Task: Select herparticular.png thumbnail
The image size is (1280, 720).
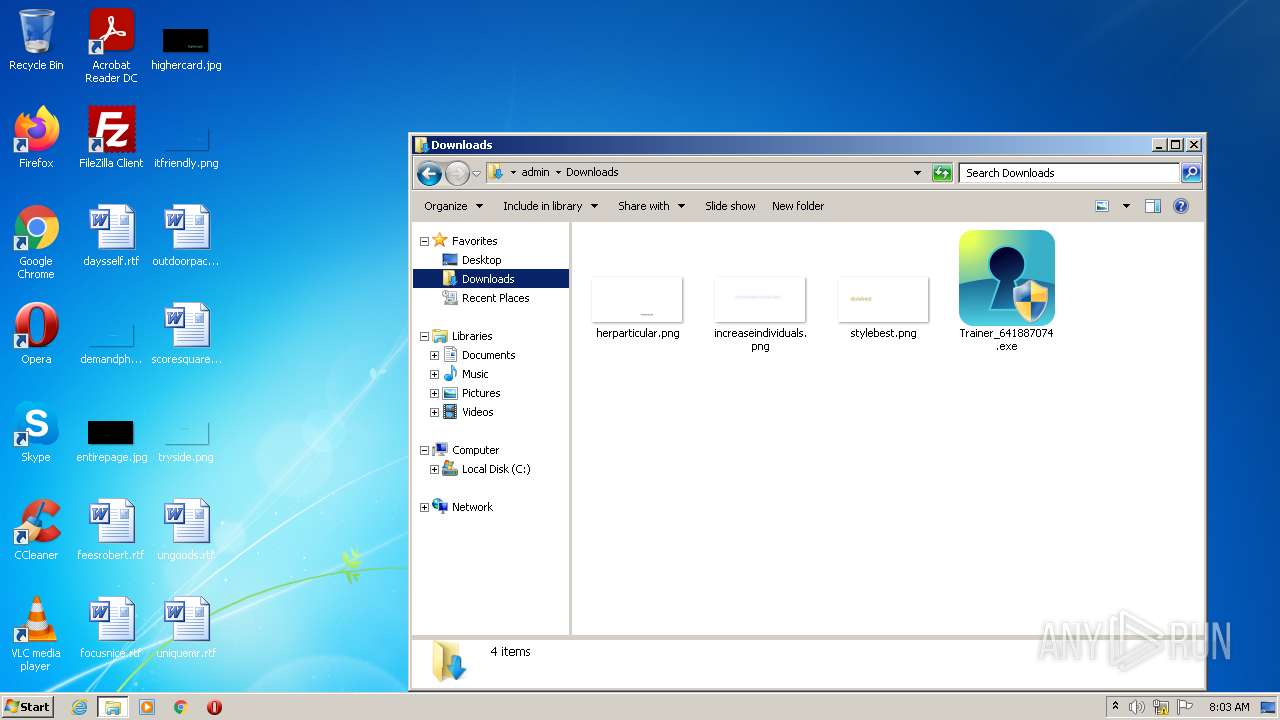Action: tap(637, 308)
